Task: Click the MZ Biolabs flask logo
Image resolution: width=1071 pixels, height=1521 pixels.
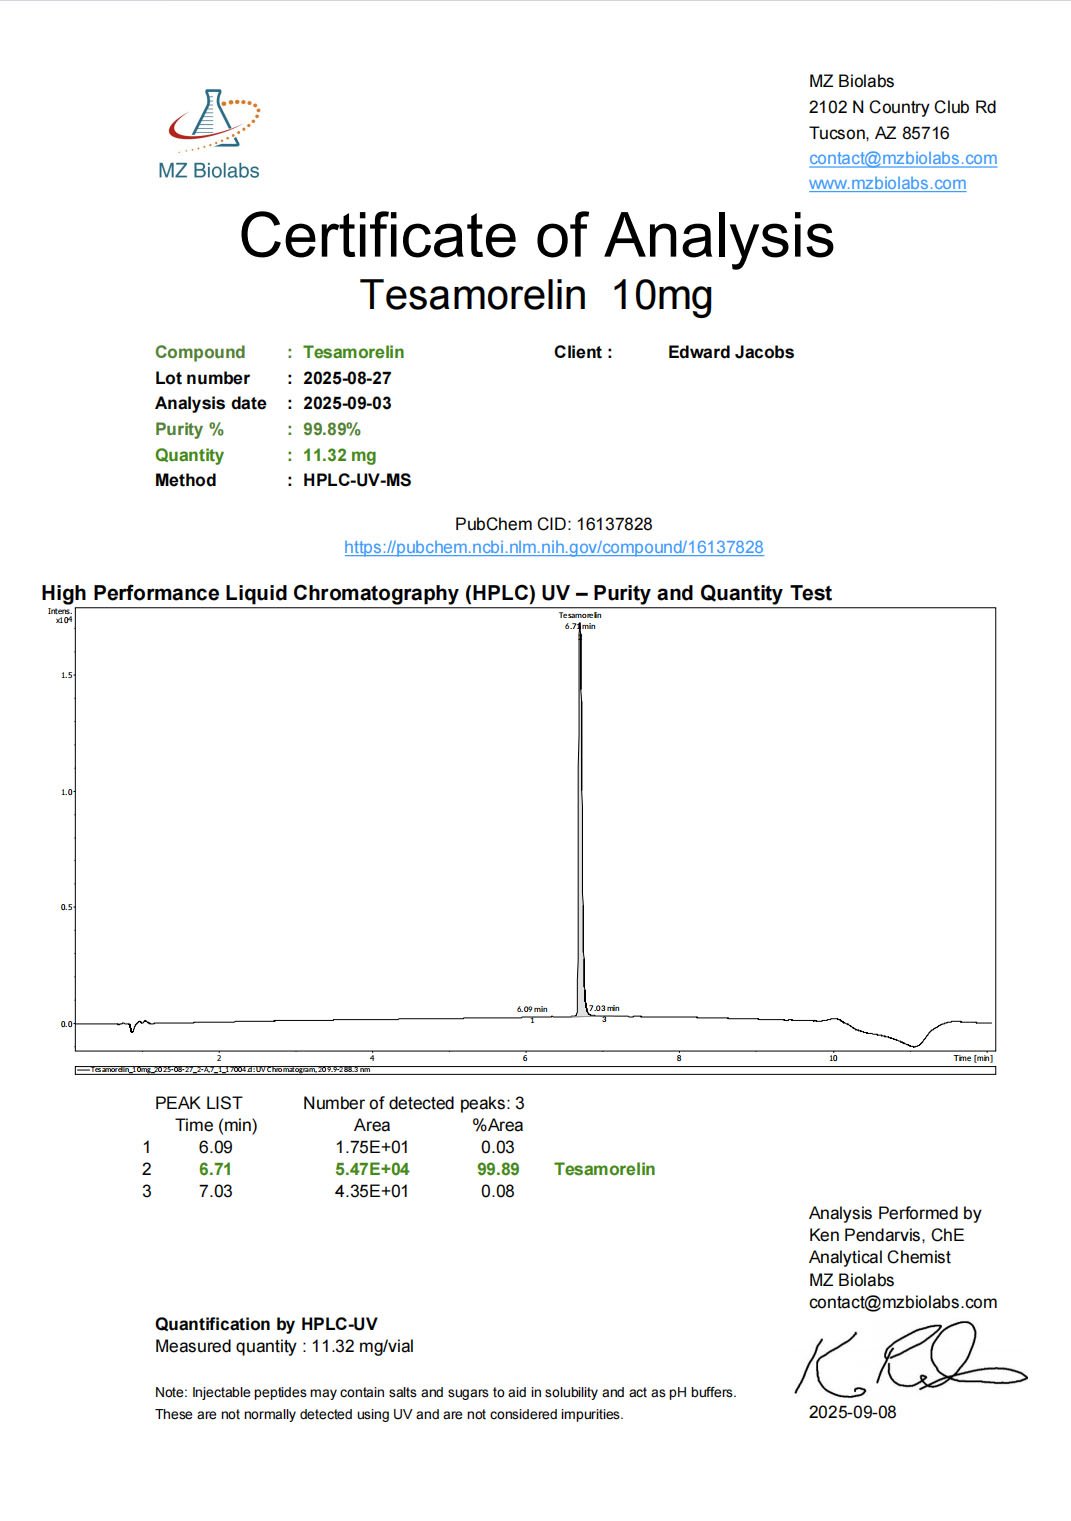Action: pos(213,120)
